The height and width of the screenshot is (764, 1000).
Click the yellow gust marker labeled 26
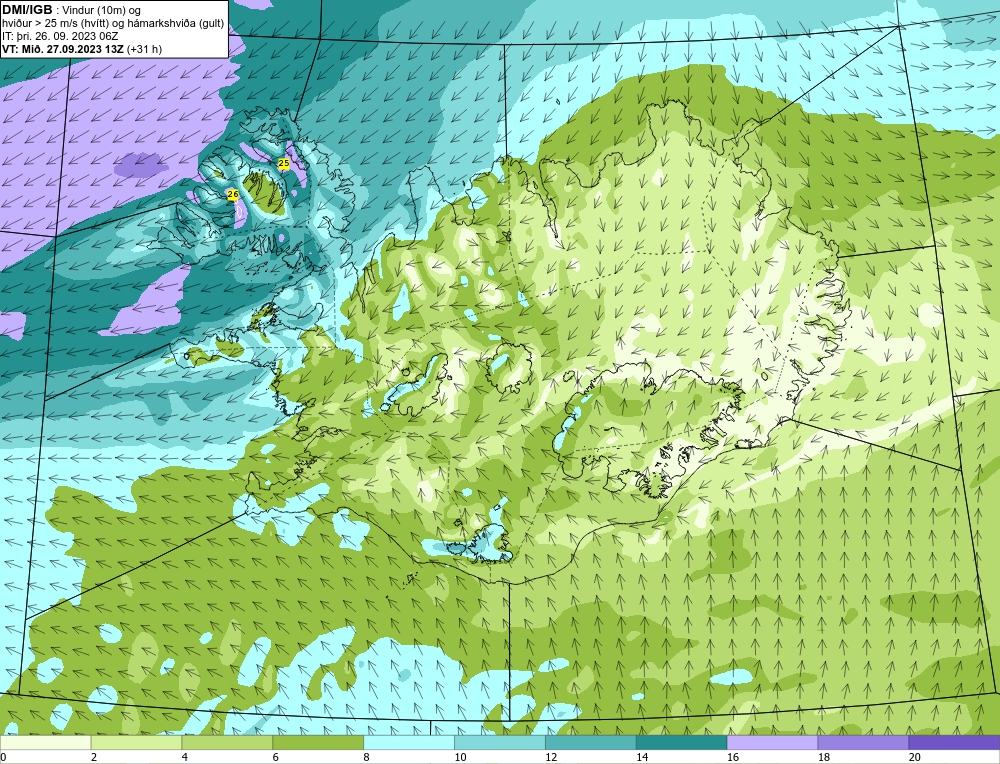(233, 194)
